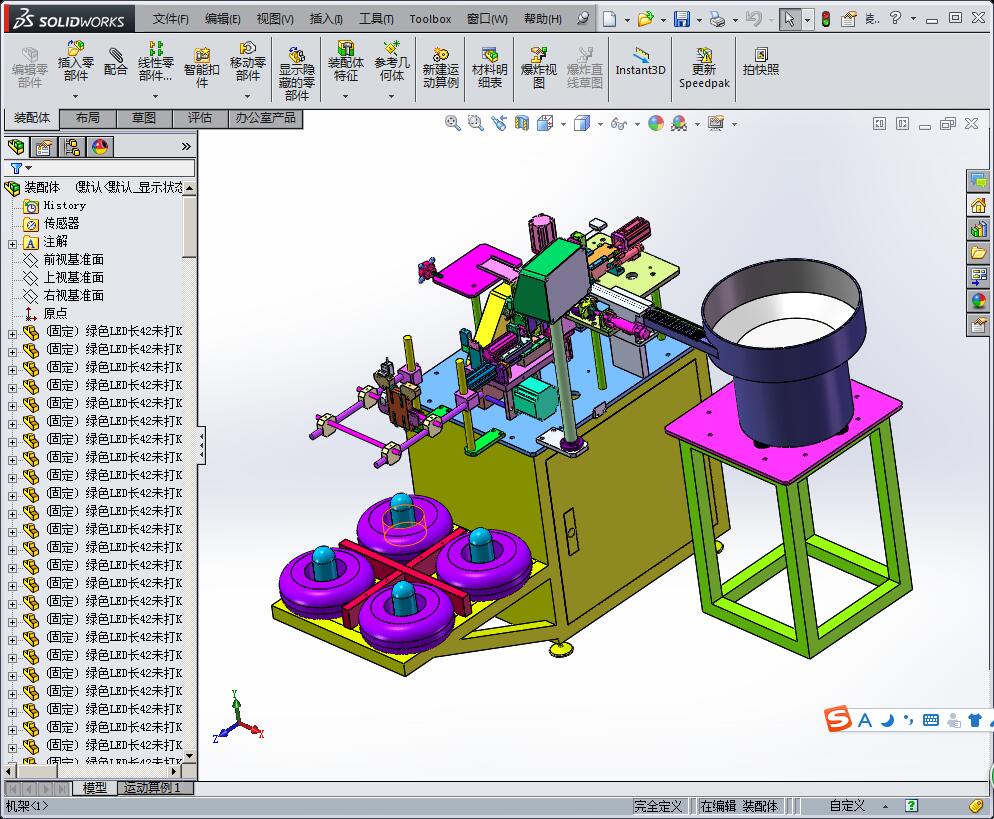Click the Design Library icon in the task pane

point(978,228)
